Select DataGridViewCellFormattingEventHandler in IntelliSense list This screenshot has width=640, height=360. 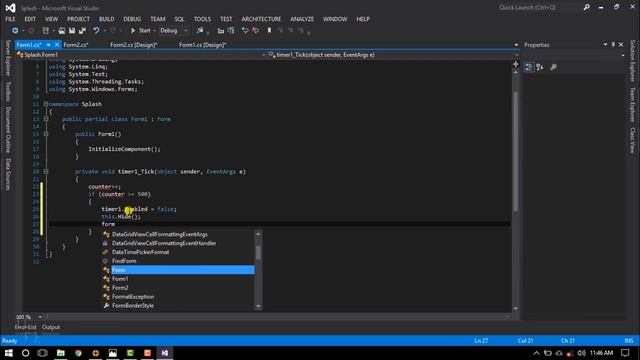tap(178, 243)
